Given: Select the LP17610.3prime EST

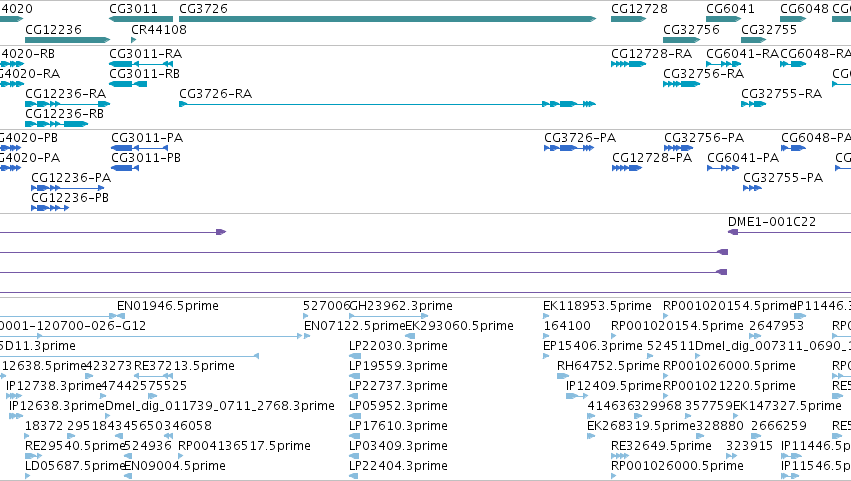Looking at the screenshot, I should (x=398, y=427).
